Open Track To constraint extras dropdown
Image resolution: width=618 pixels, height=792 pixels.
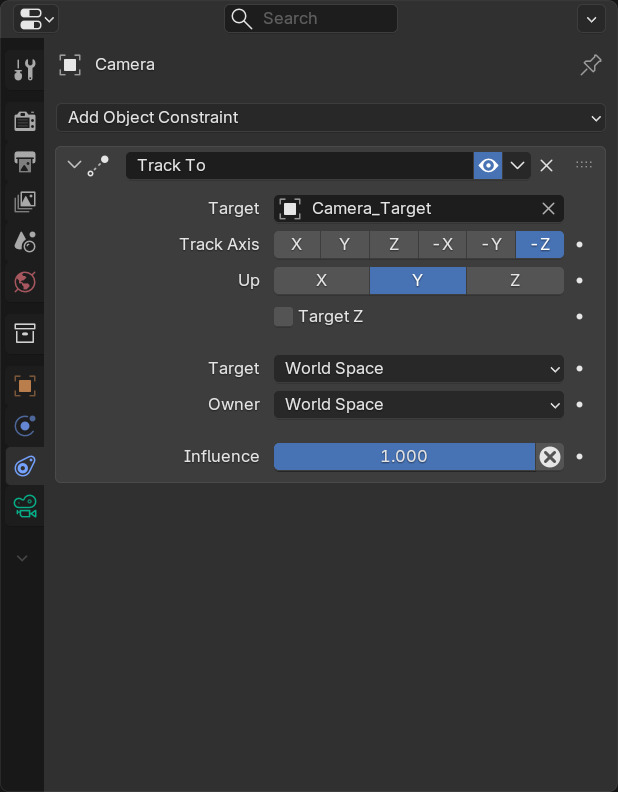[517, 166]
